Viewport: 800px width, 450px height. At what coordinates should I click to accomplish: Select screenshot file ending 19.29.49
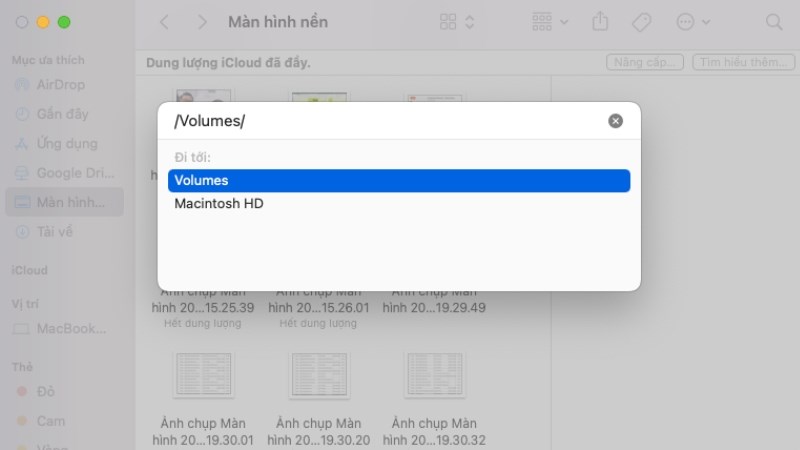click(434, 308)
